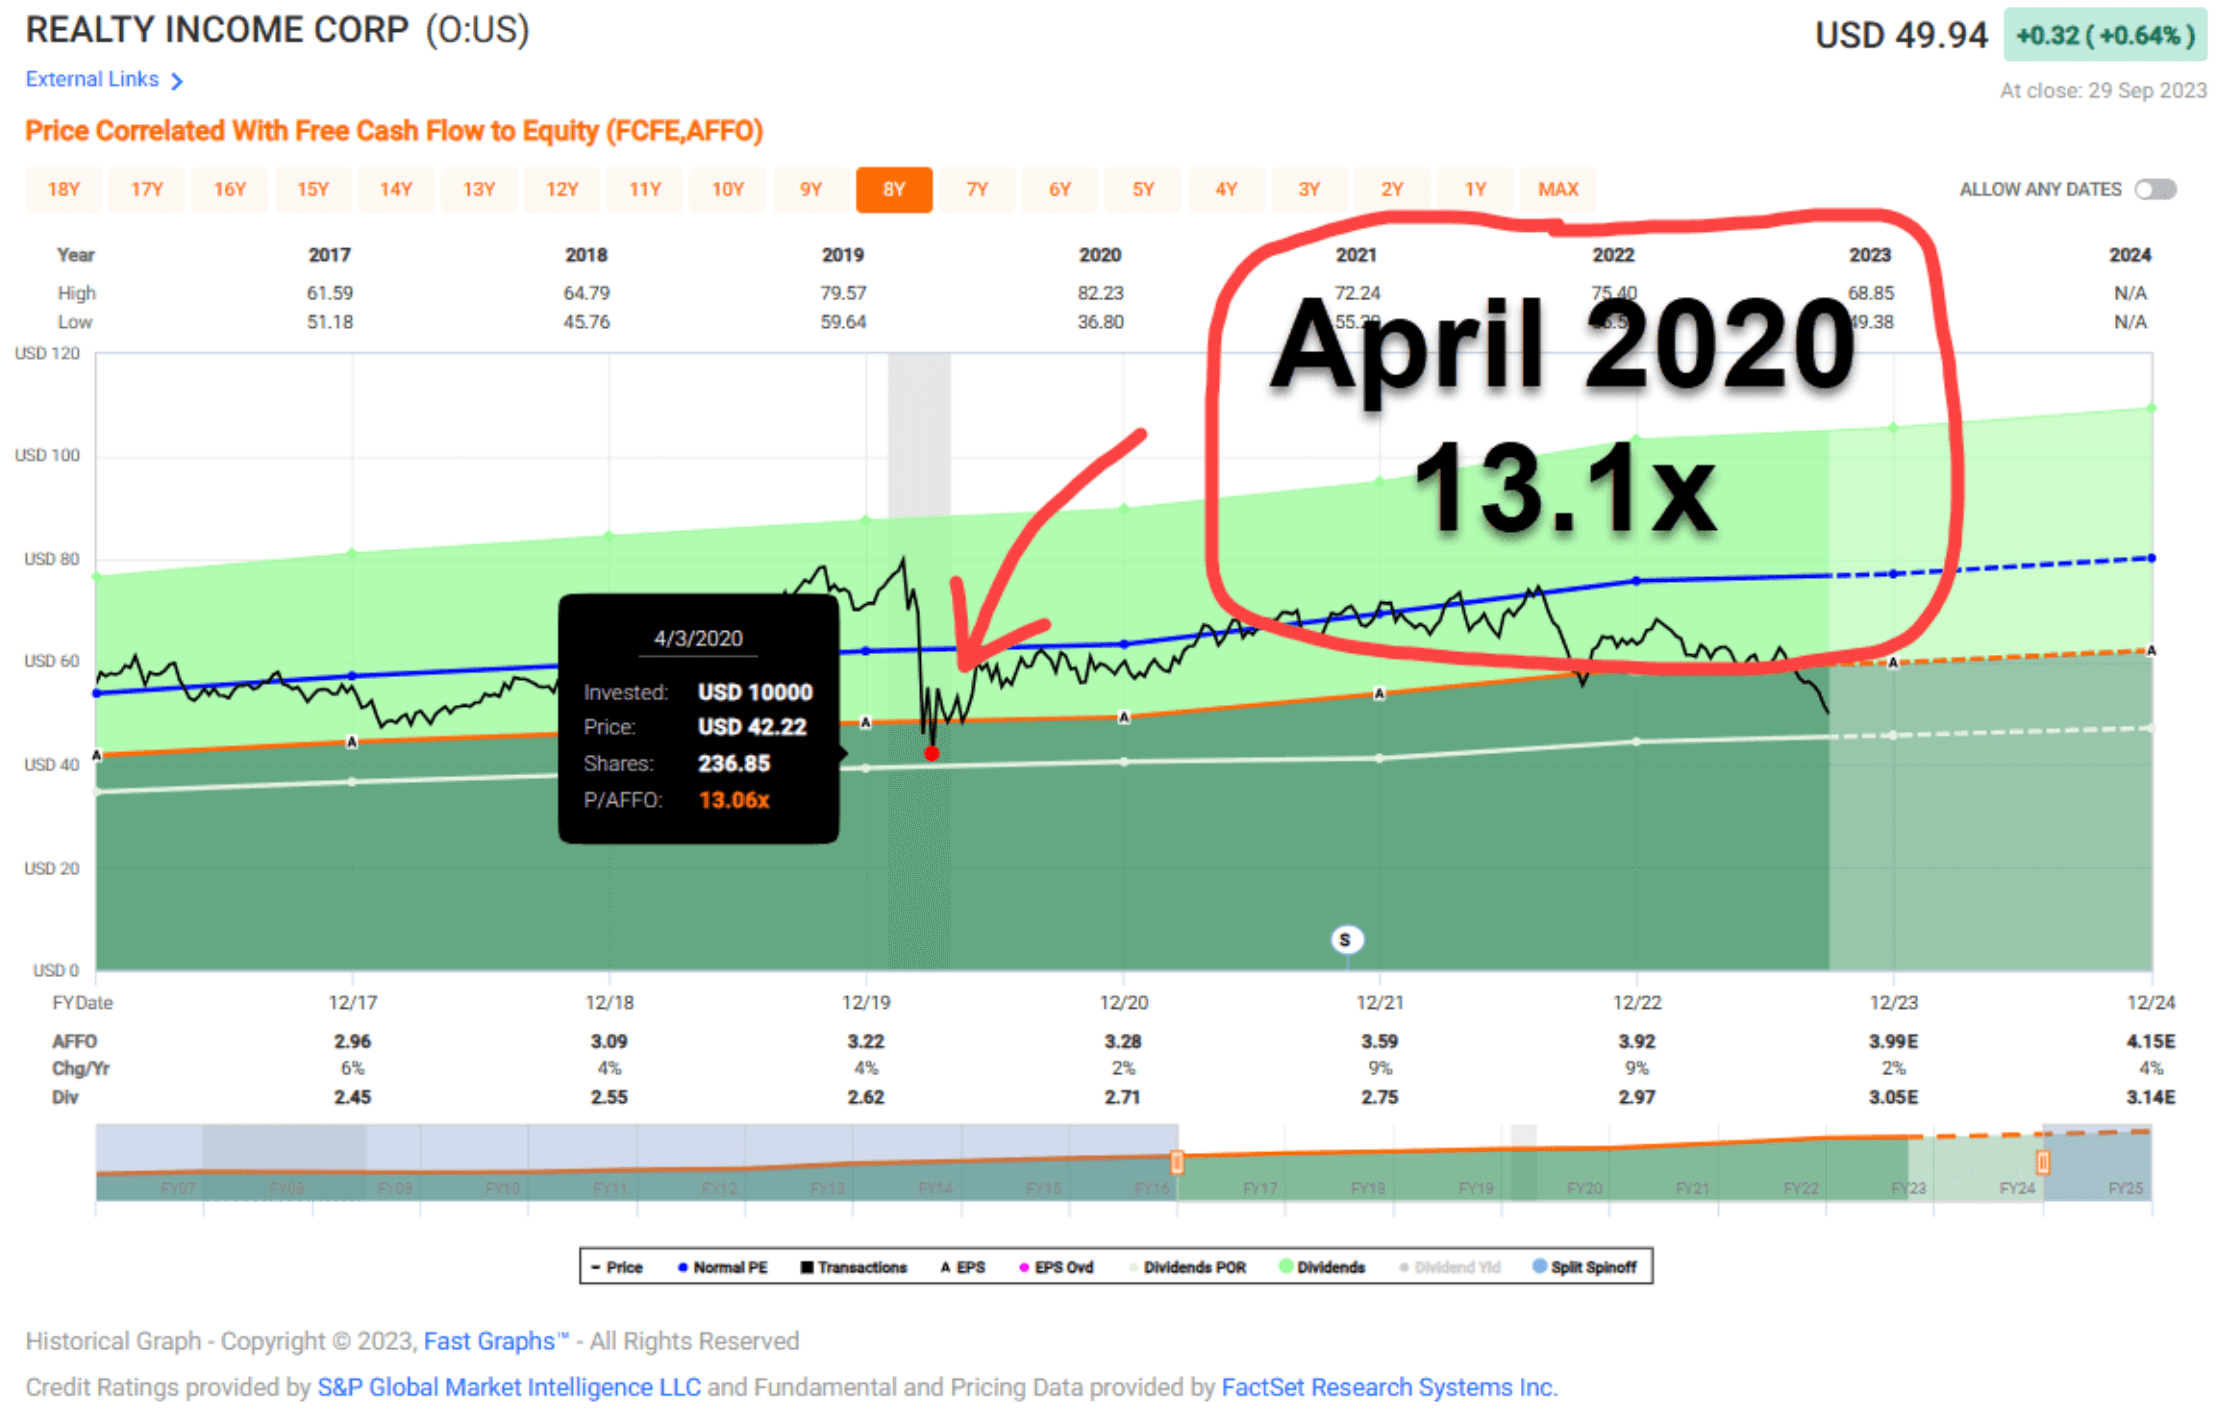Image resolution: width=2222 pixels, height=1414 pixels.
Task: Switch to the 2Y range
Action: (1392, 189)
